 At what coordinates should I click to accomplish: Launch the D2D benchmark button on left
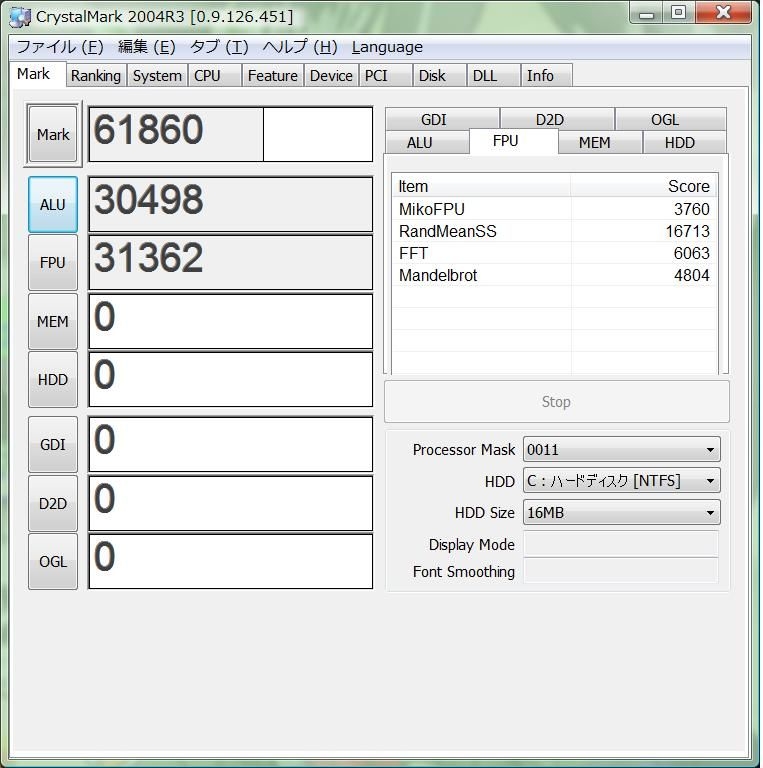(53, 504)
